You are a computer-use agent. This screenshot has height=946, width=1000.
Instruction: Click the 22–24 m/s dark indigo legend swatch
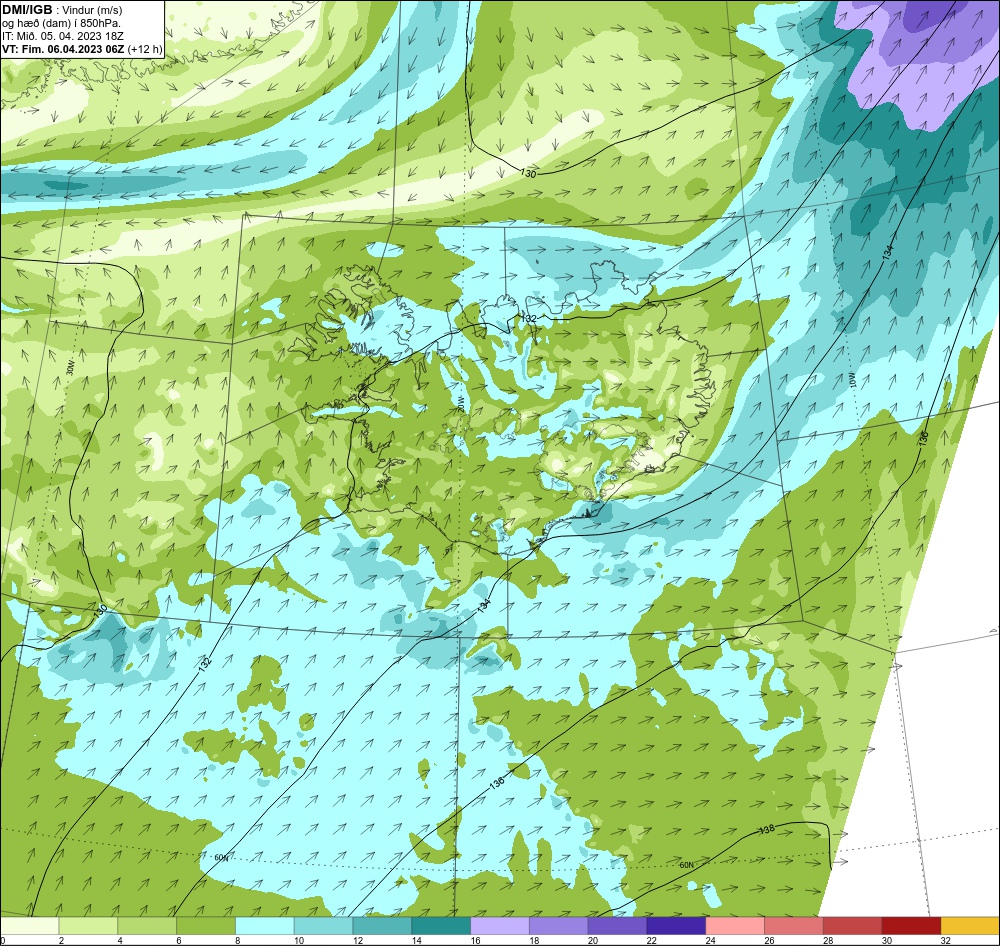pyautogui.click(x=676, y=926)
